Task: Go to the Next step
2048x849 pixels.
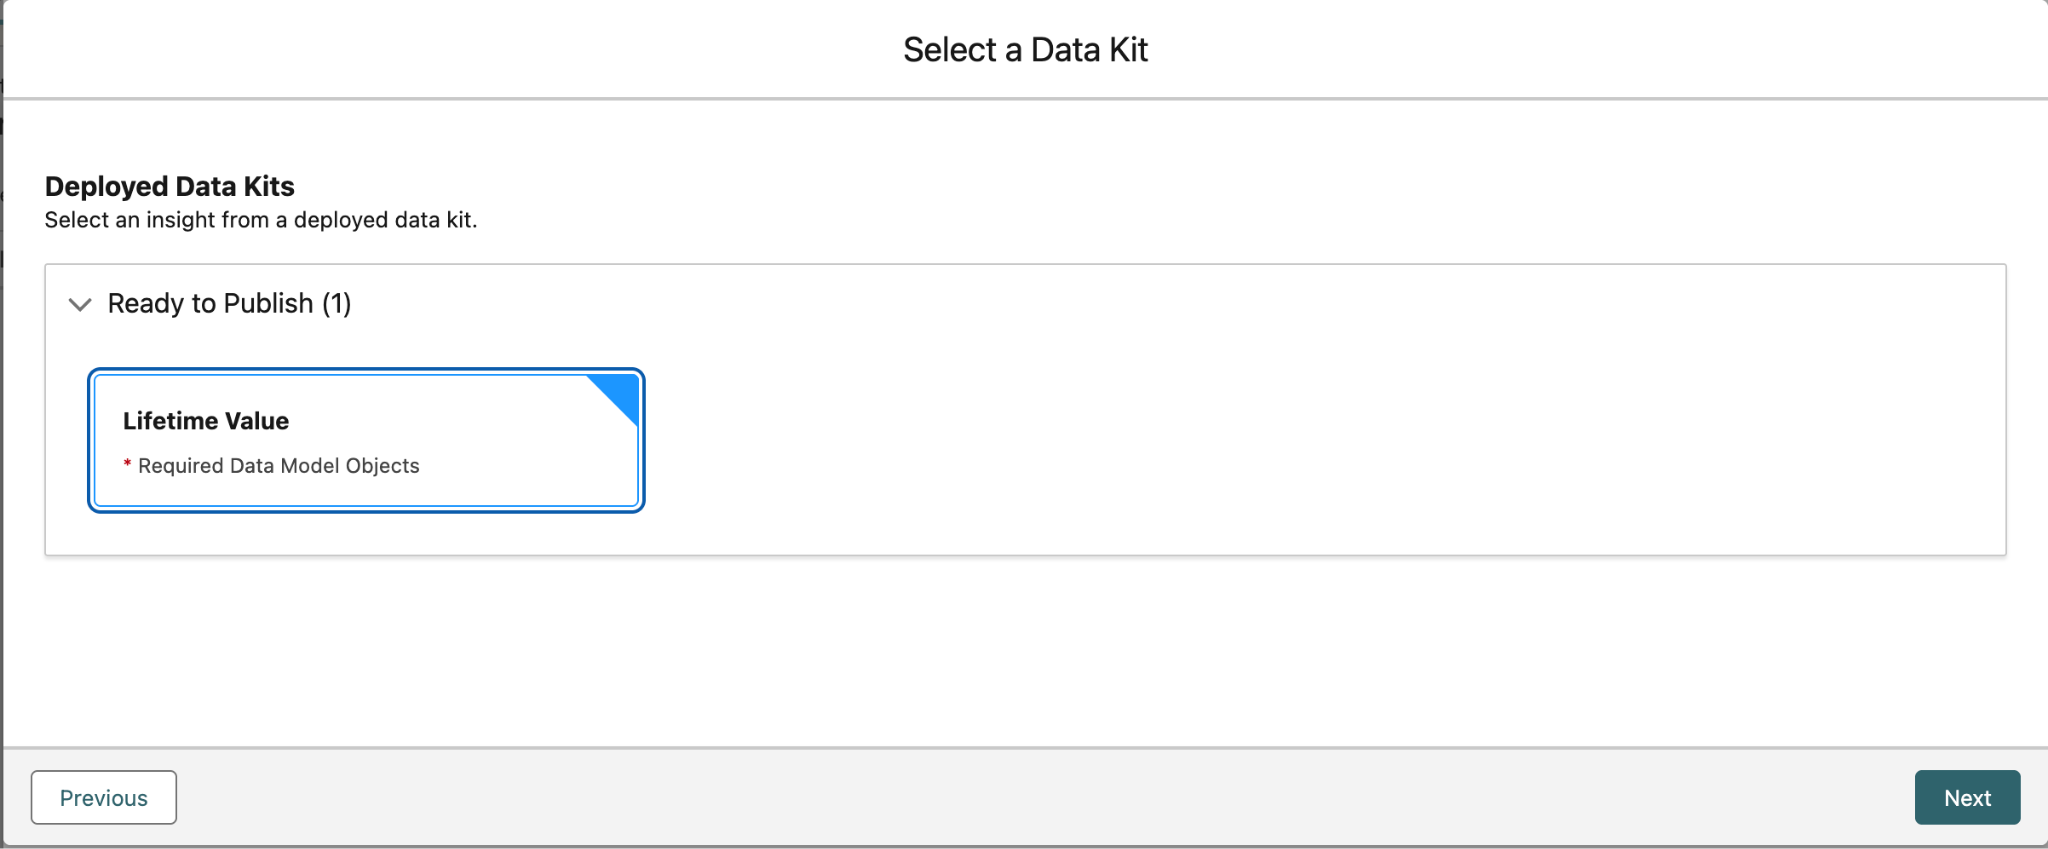Action: point(1966,797)
